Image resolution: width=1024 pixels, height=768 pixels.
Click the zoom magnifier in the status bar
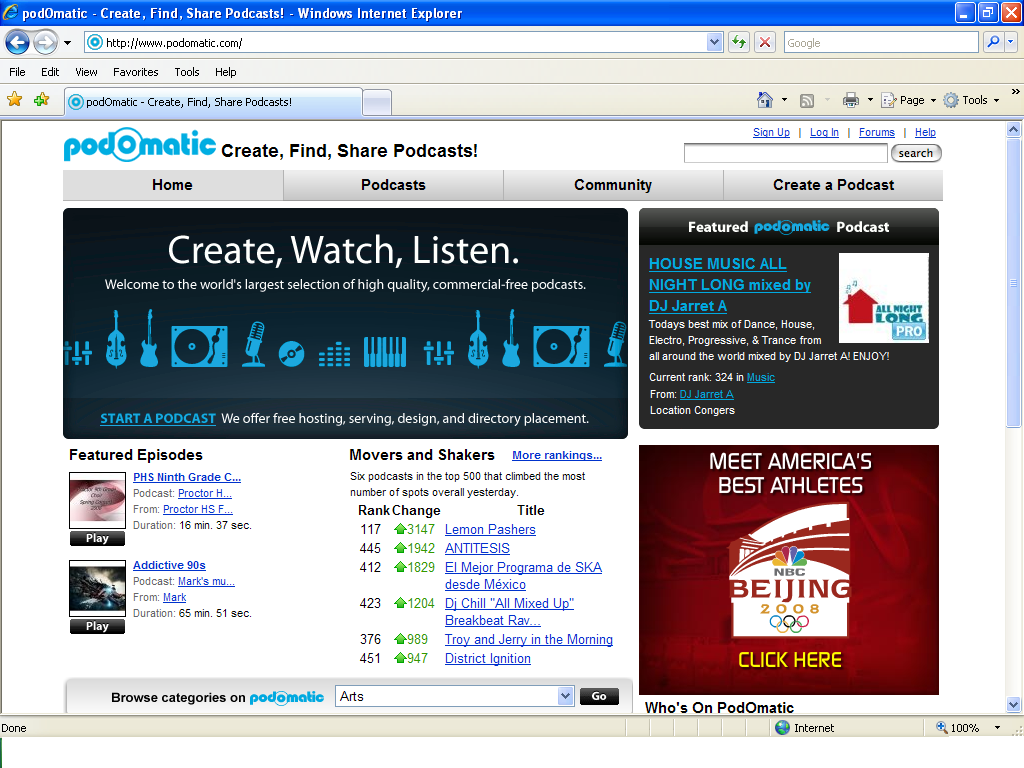[942, 727]
